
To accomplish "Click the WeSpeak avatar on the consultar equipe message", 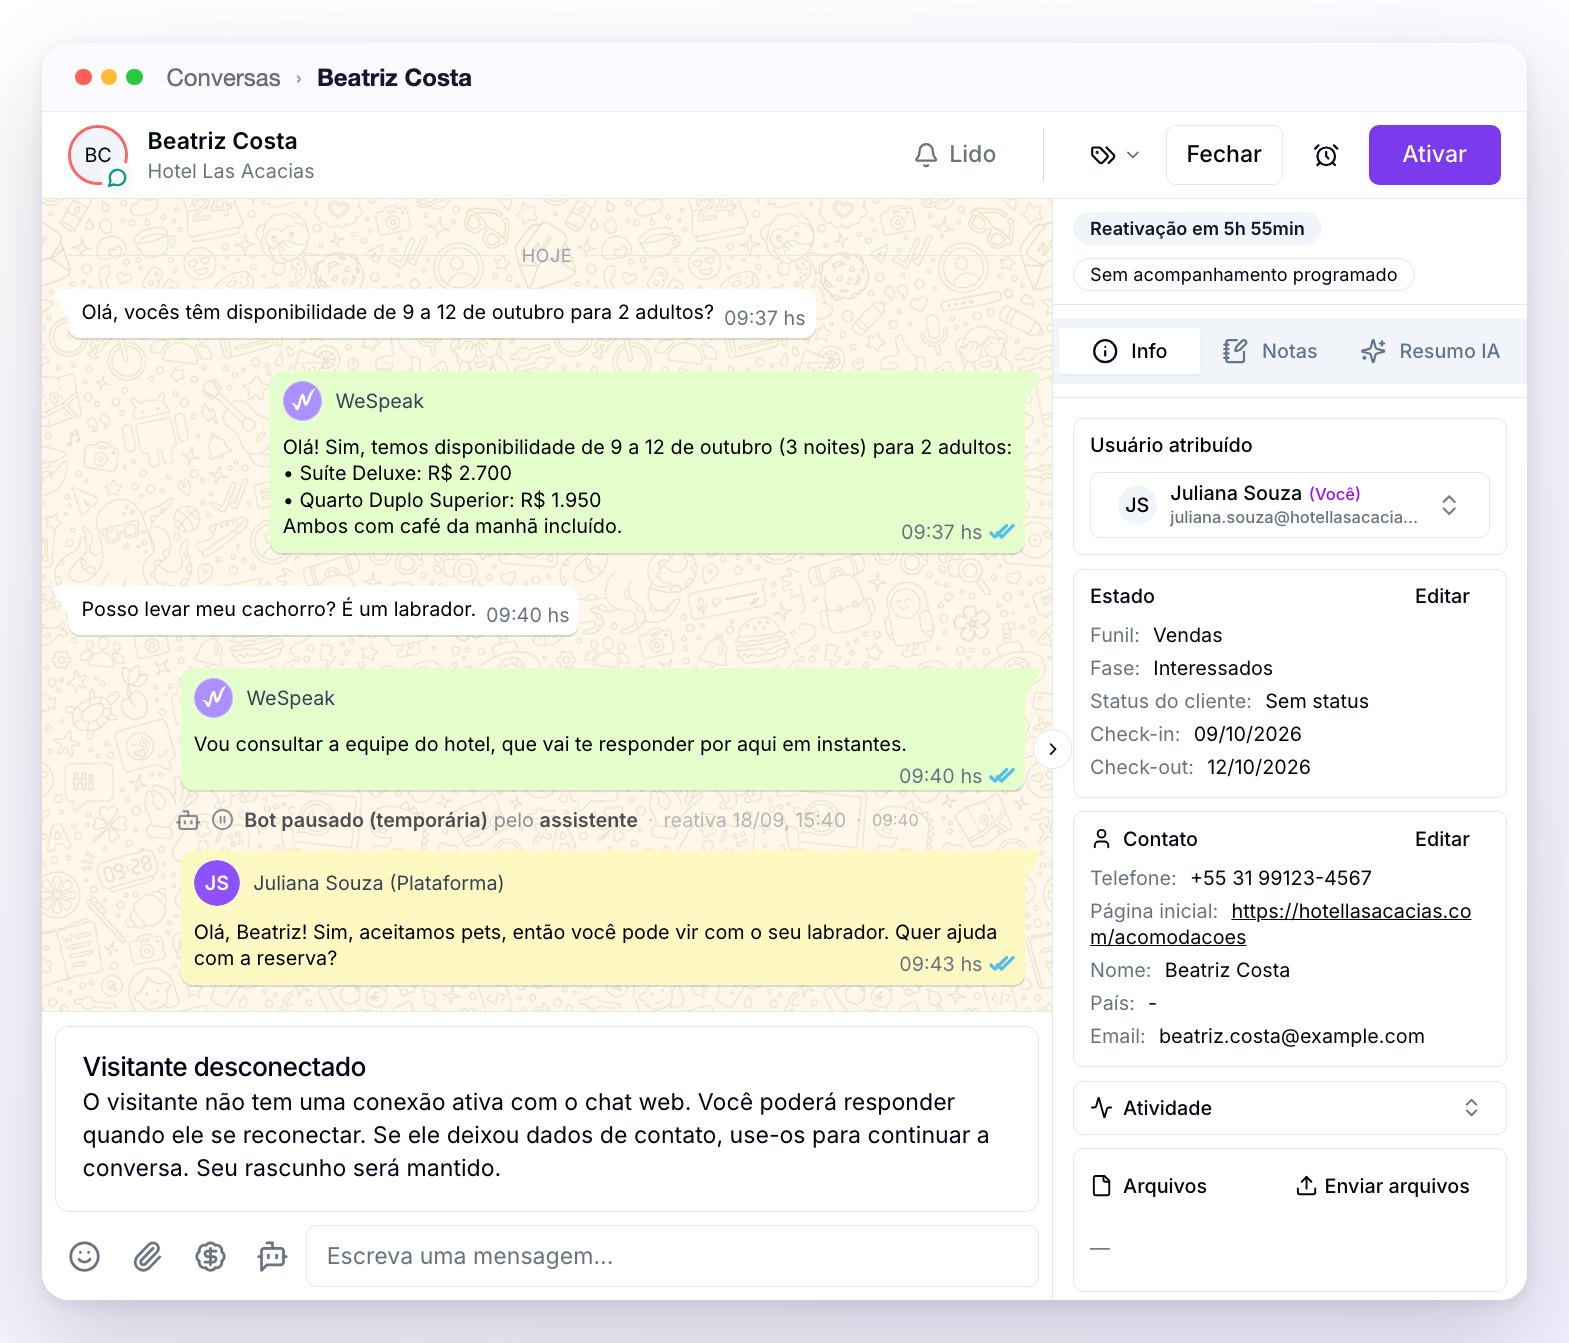I will [x=214, y=698].
